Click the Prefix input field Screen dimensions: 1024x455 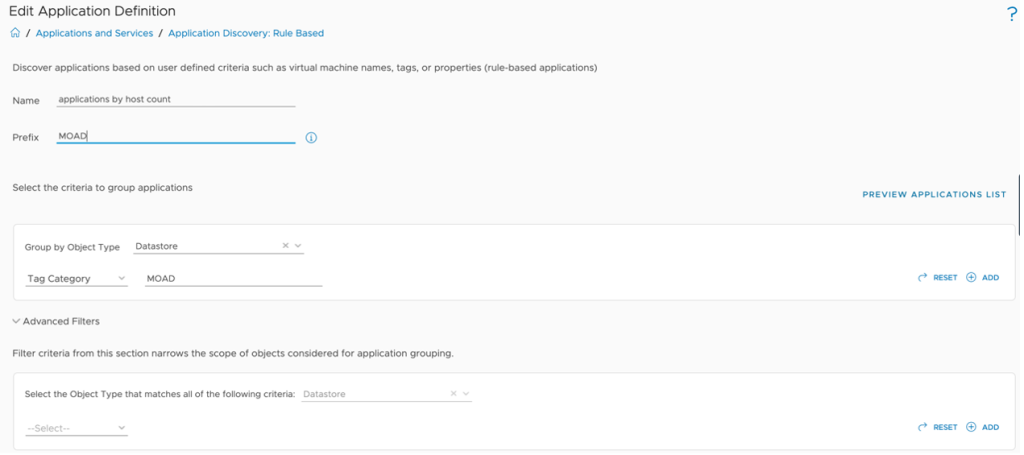point(176,136)
